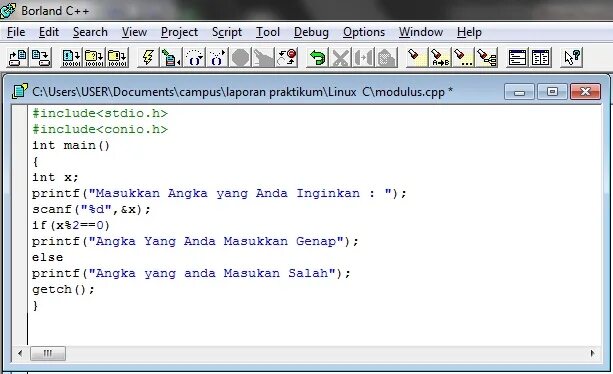Click the grayed stop octagon icon
This screenshot has height=374, width=613.
coord(240,58)
